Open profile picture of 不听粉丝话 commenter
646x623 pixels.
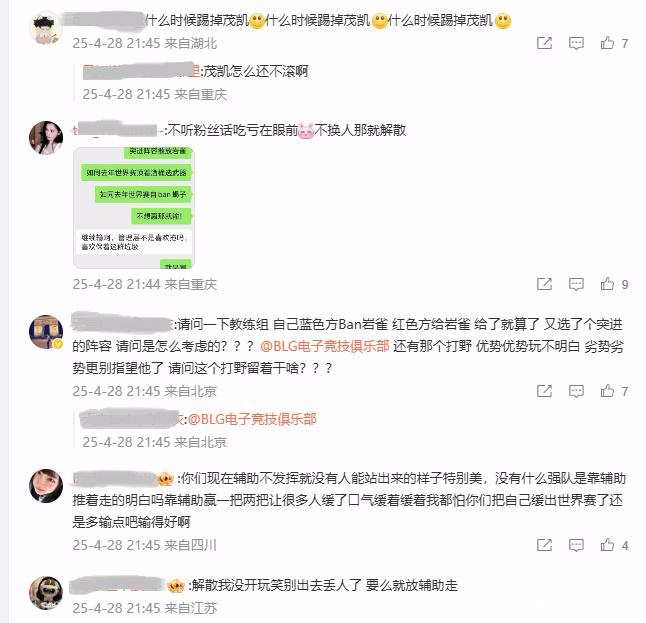pos(46,138)
